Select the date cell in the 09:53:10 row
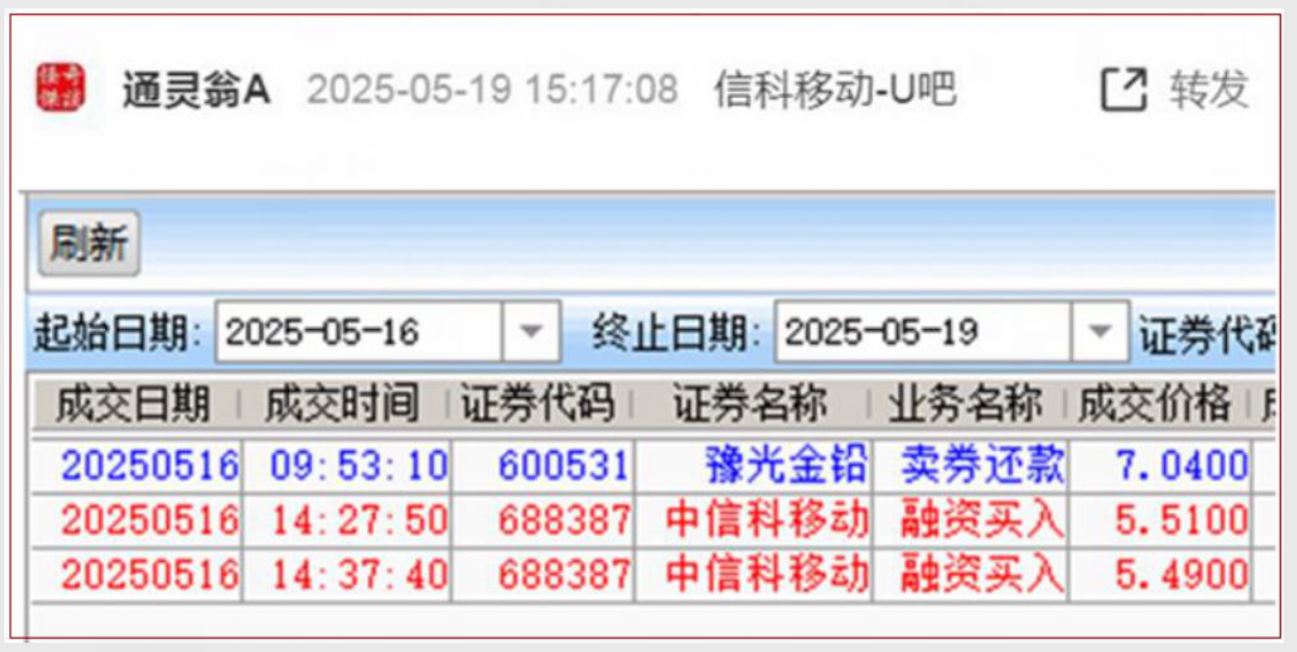 [x=137, y=465]
